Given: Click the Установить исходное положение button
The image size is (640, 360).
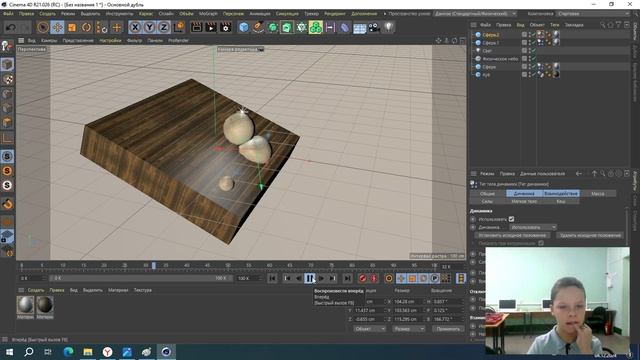Looking at the screenshot, I should coord(512,236).
